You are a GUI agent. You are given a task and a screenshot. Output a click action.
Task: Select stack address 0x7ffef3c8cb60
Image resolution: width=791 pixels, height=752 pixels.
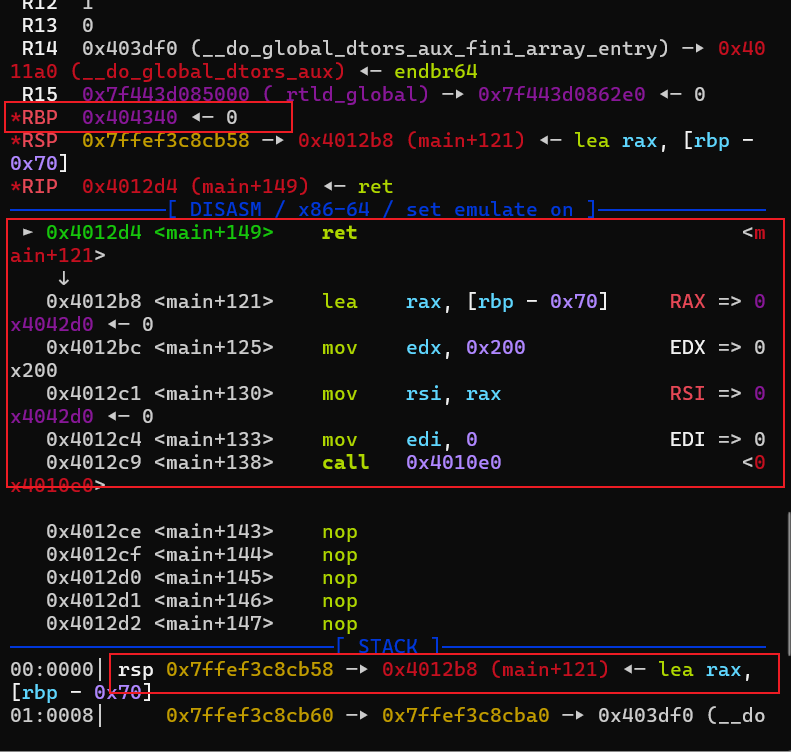click(x=250, y=716)
